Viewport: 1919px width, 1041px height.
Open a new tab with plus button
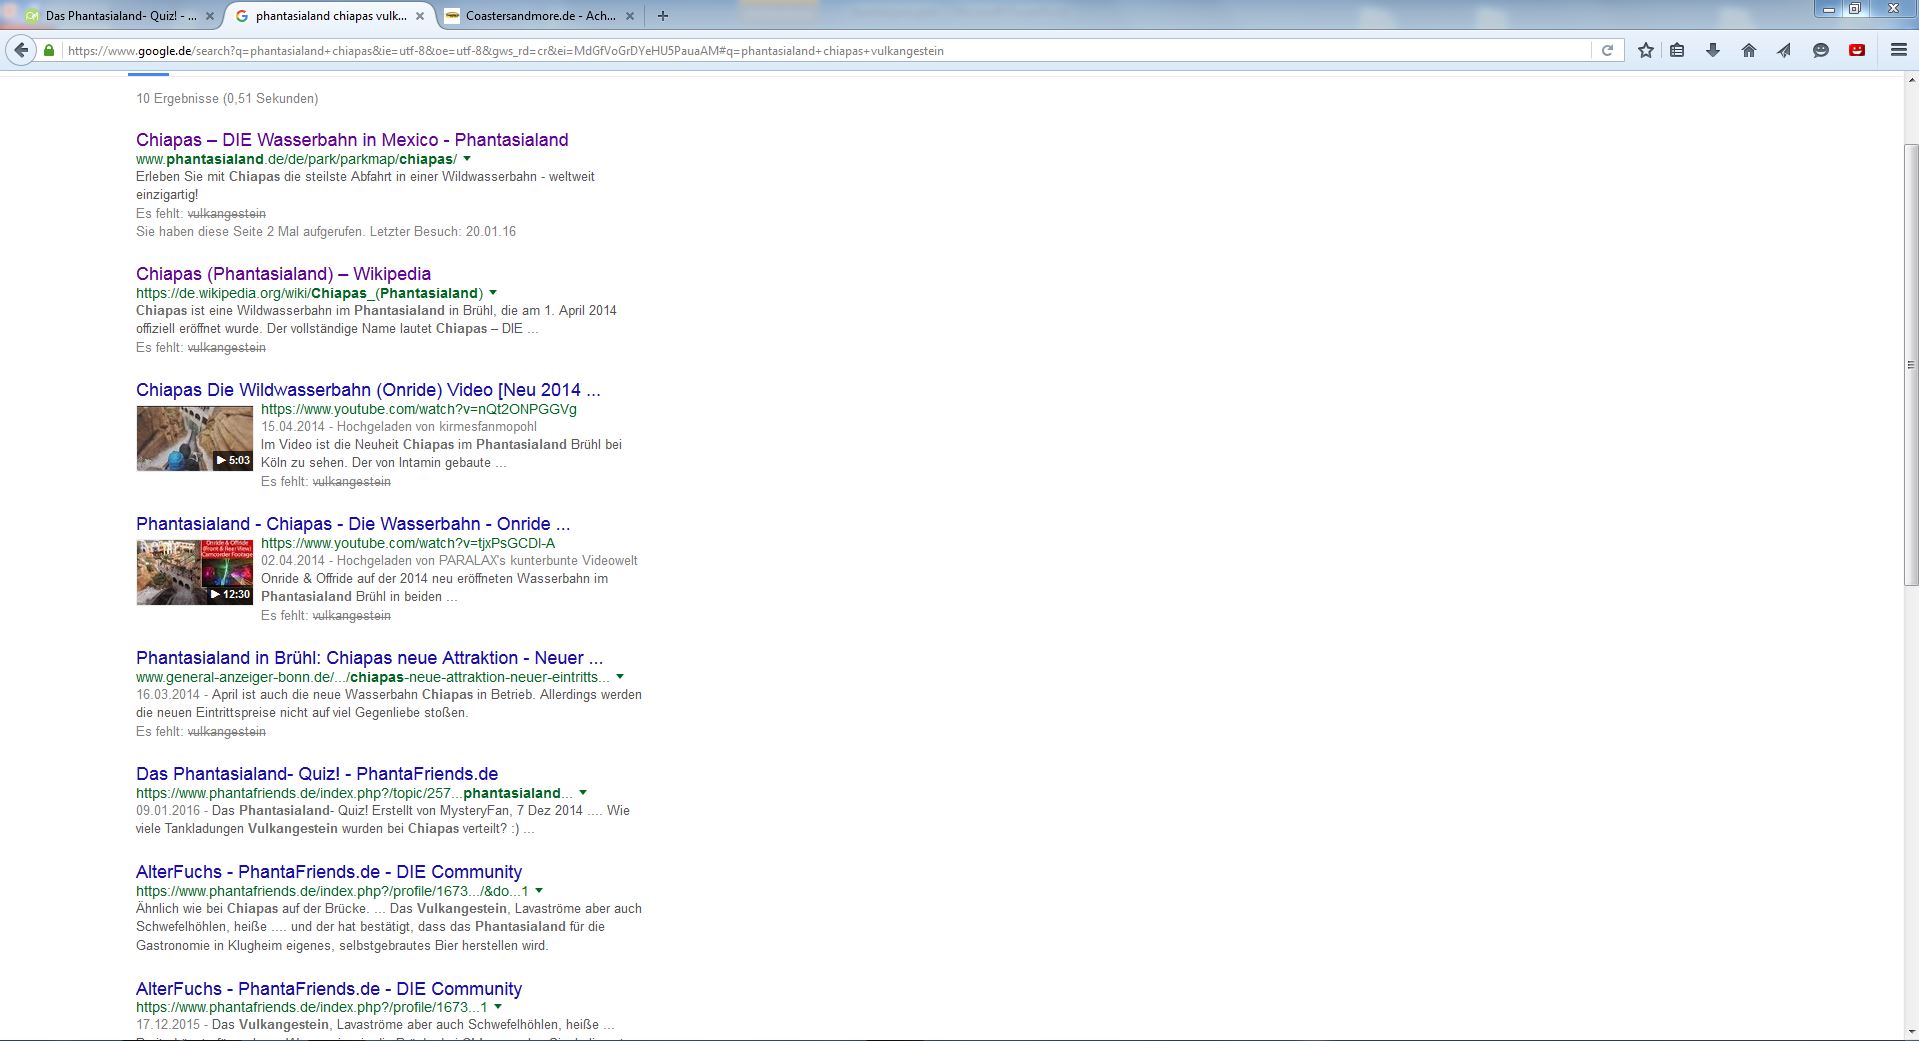point(662,16)
